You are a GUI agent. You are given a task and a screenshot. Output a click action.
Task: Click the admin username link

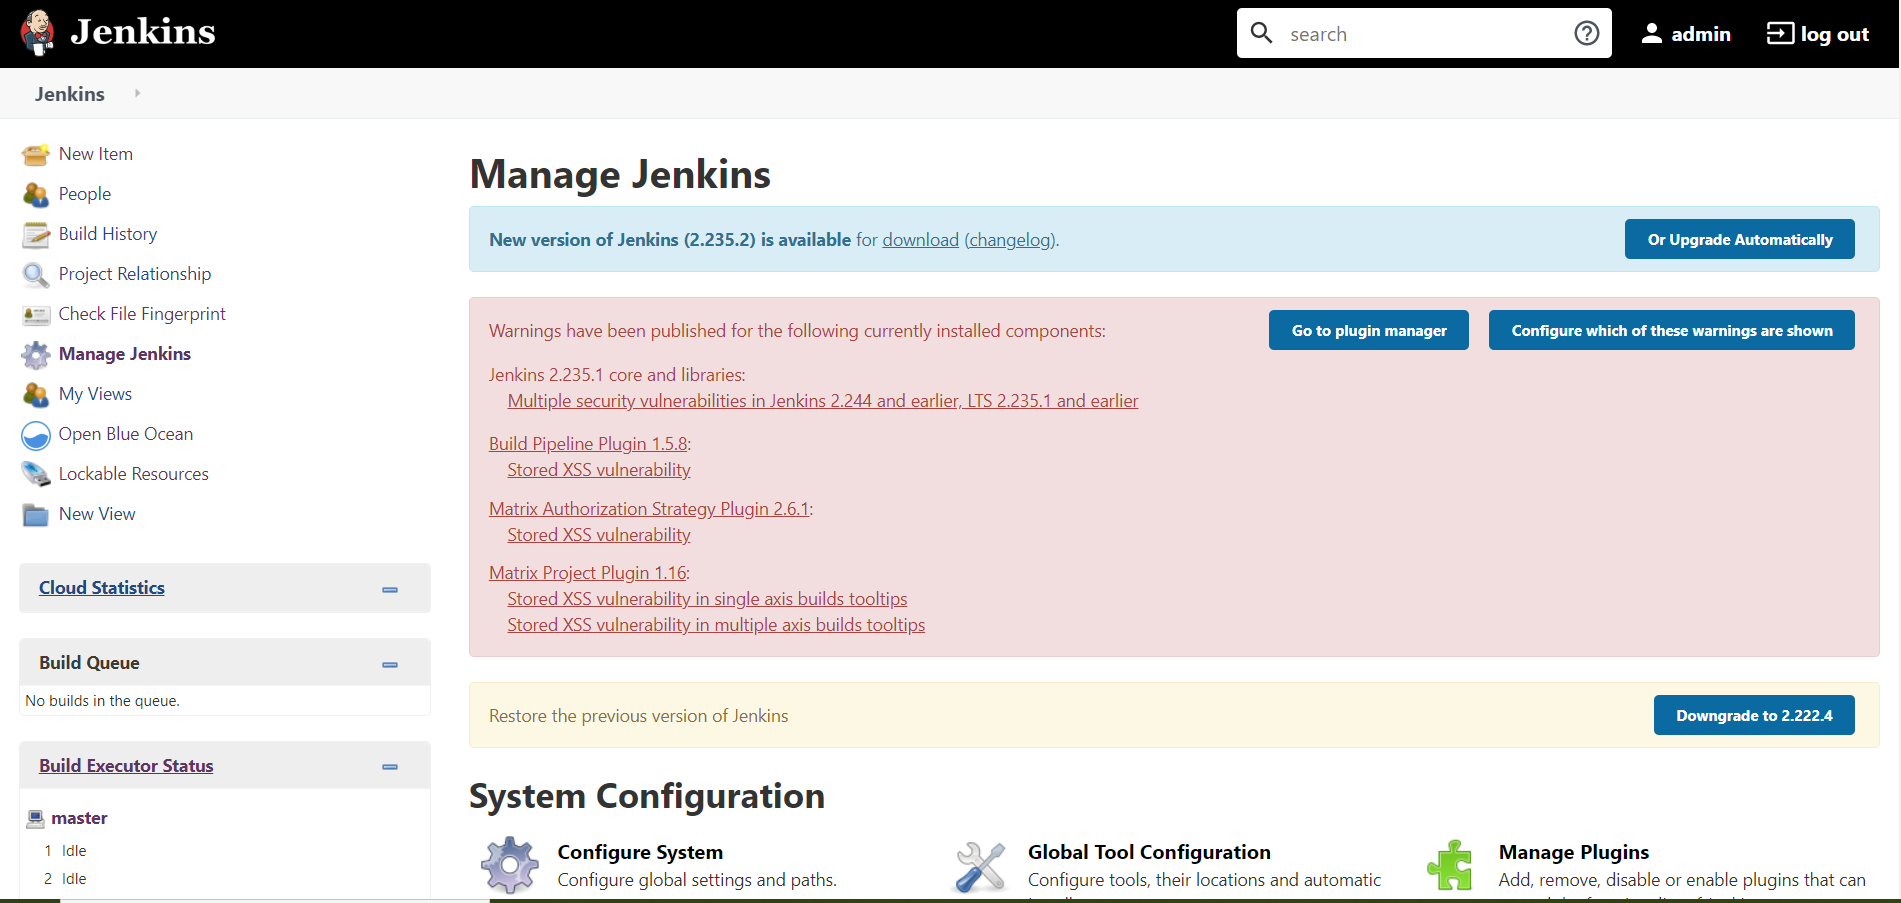click(1700, 34)
